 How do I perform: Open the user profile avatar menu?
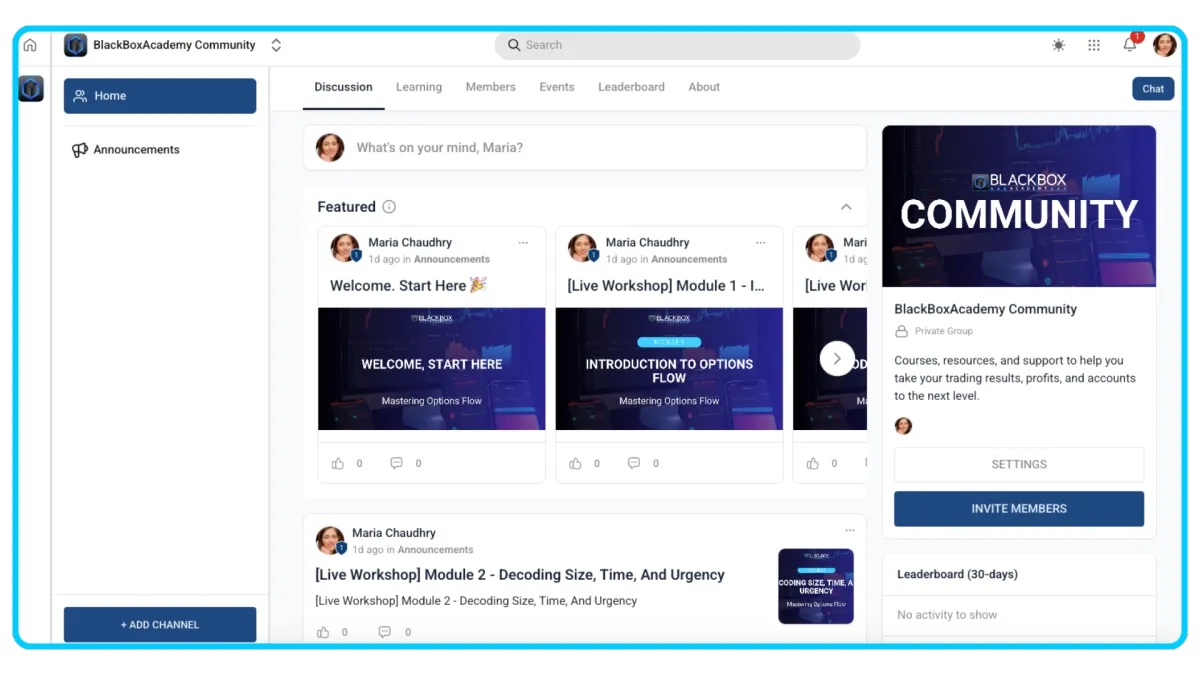1165,45
